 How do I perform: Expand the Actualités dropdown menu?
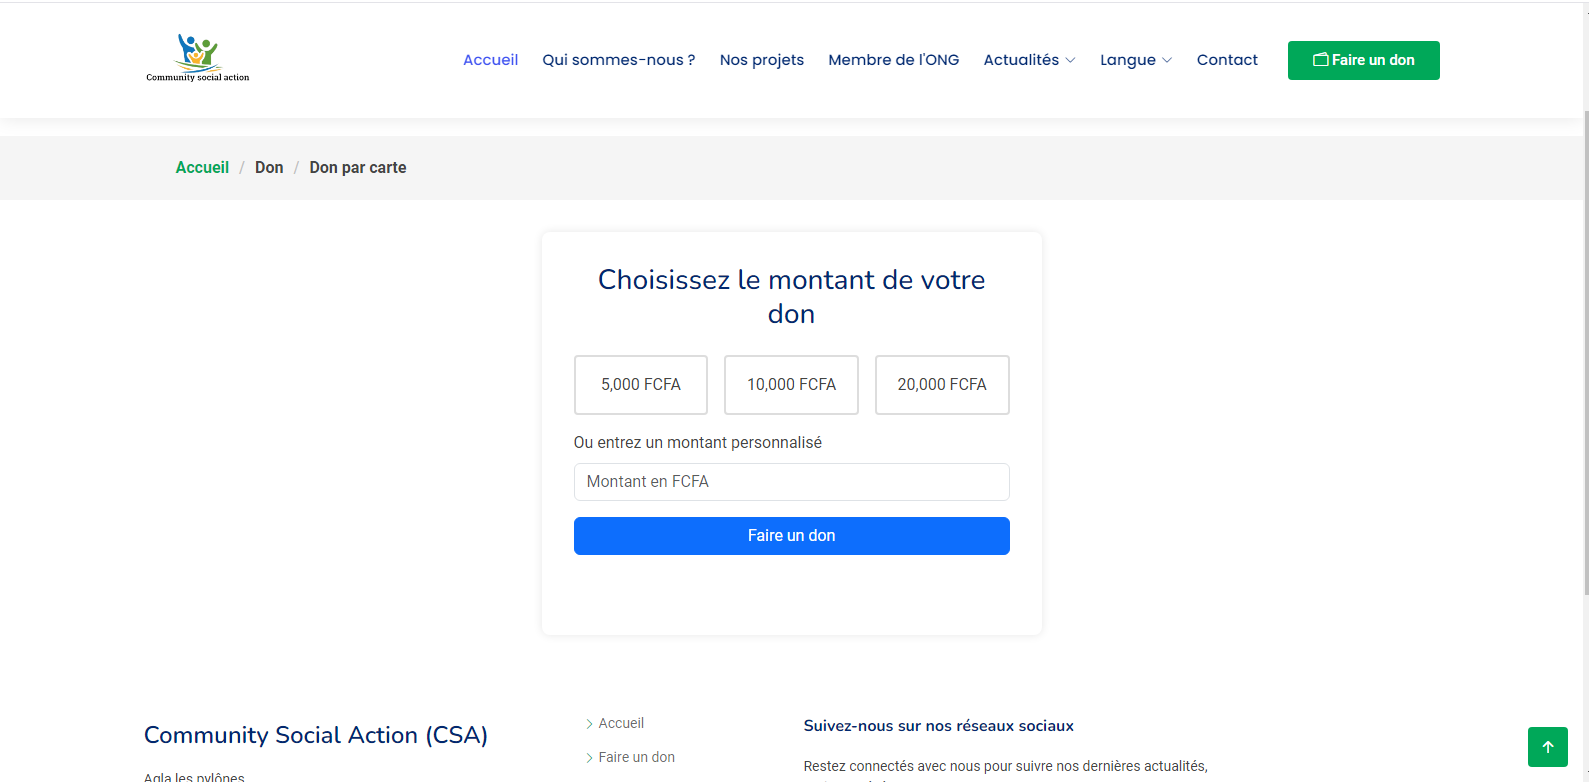1029,60
